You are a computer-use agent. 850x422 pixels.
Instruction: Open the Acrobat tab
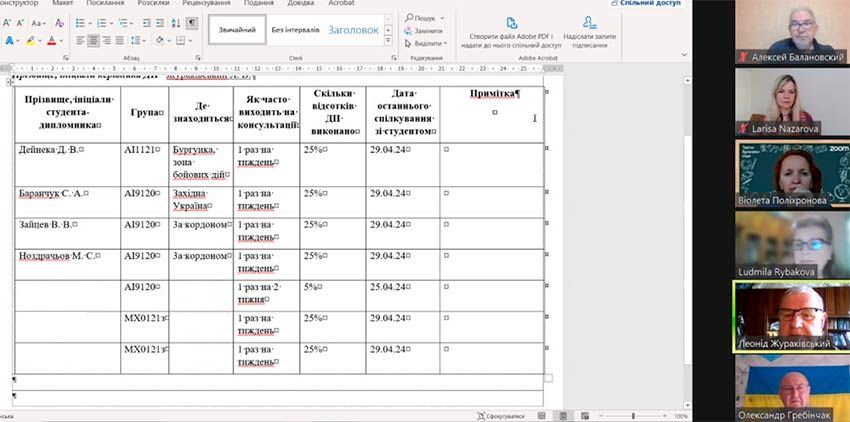pos(342,3)
